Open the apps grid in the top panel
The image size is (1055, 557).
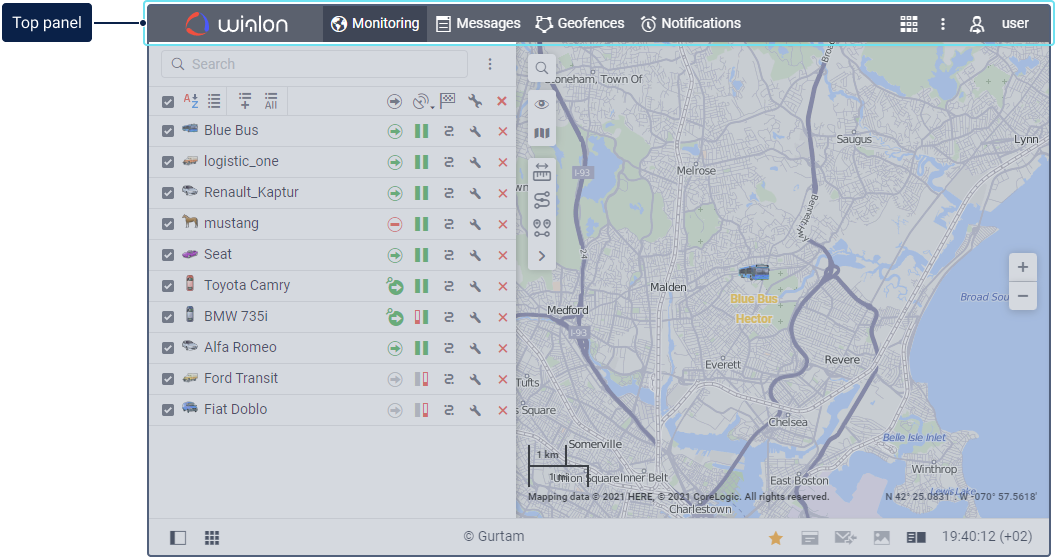click(909, 24)
